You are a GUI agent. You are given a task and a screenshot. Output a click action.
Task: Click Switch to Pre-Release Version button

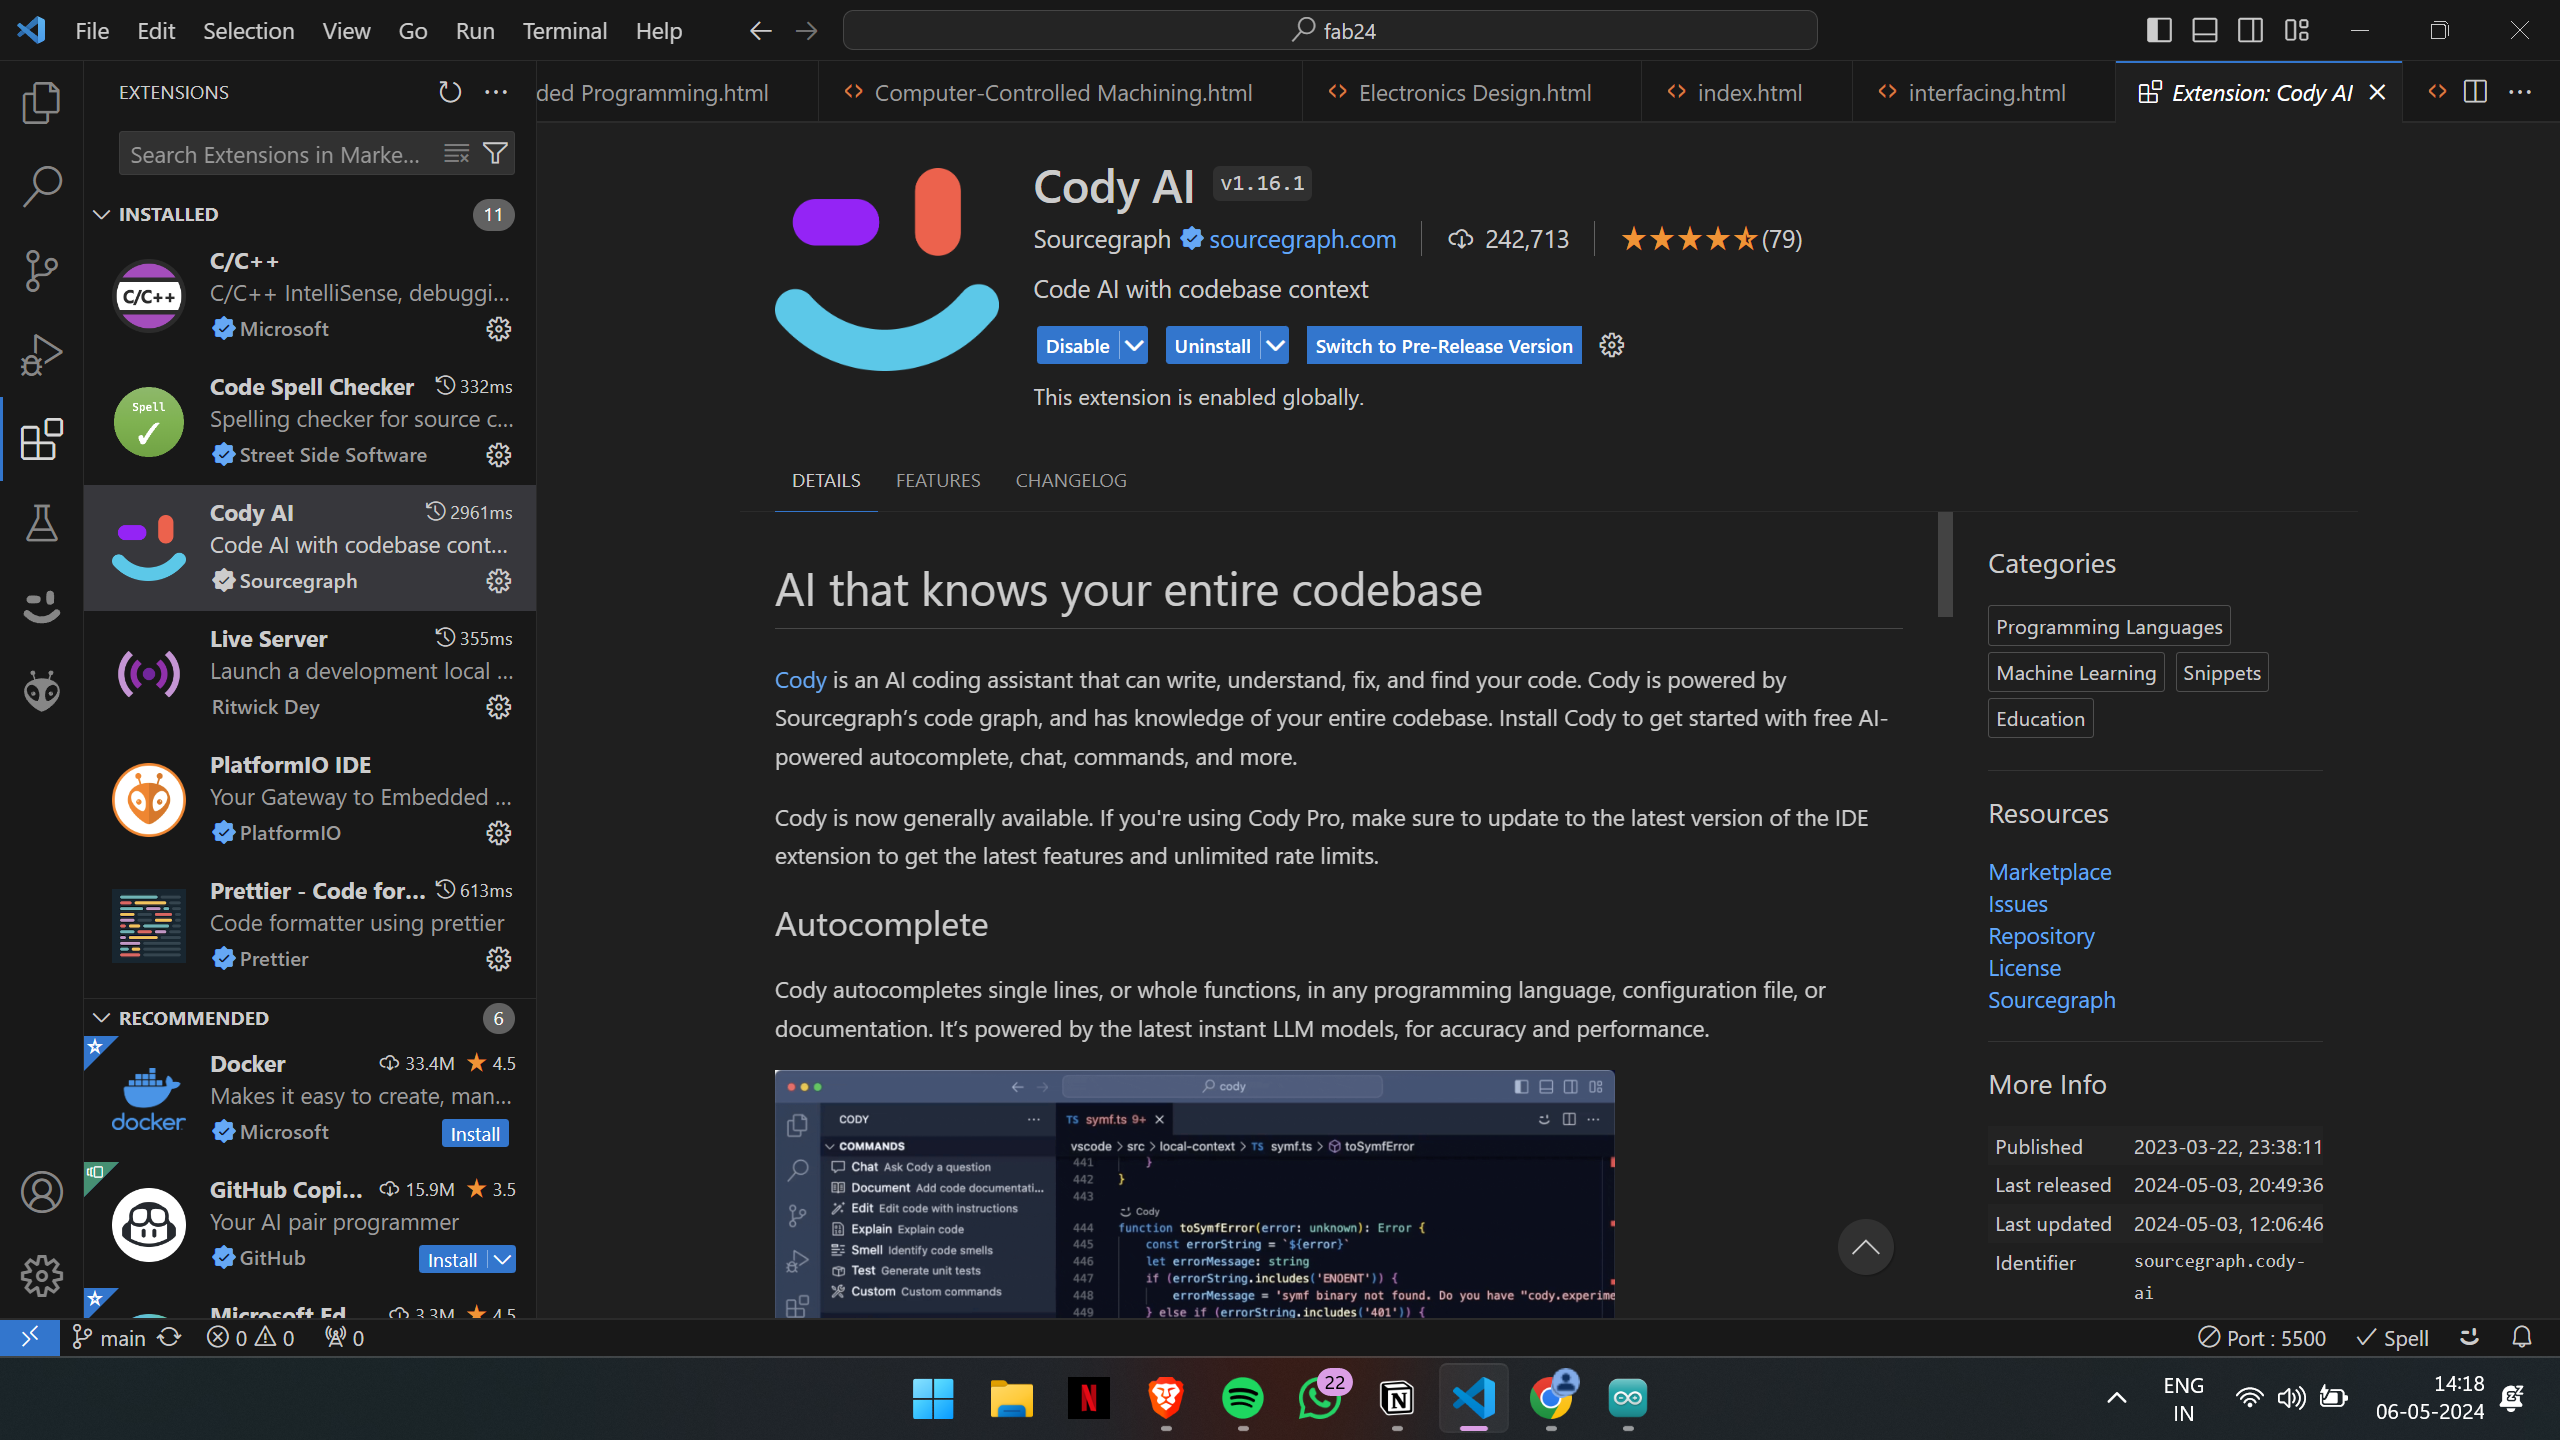pos(1443,346)
